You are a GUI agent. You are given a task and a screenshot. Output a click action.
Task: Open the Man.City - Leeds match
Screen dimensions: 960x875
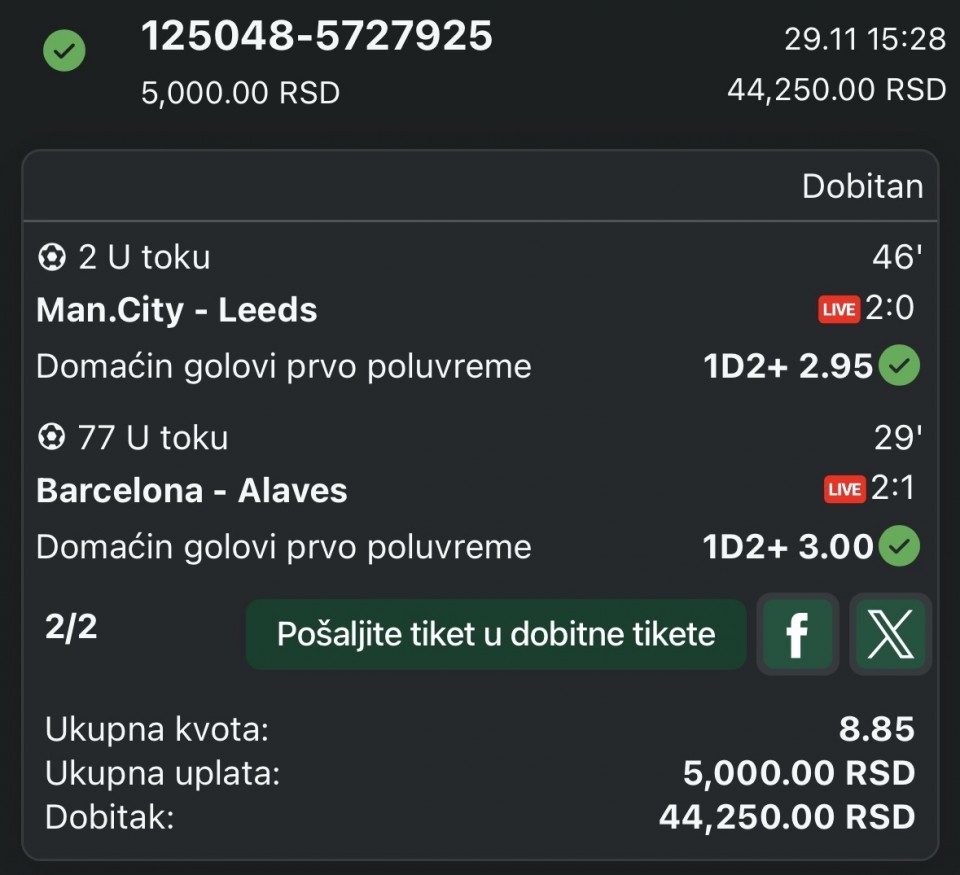[177, 310]
